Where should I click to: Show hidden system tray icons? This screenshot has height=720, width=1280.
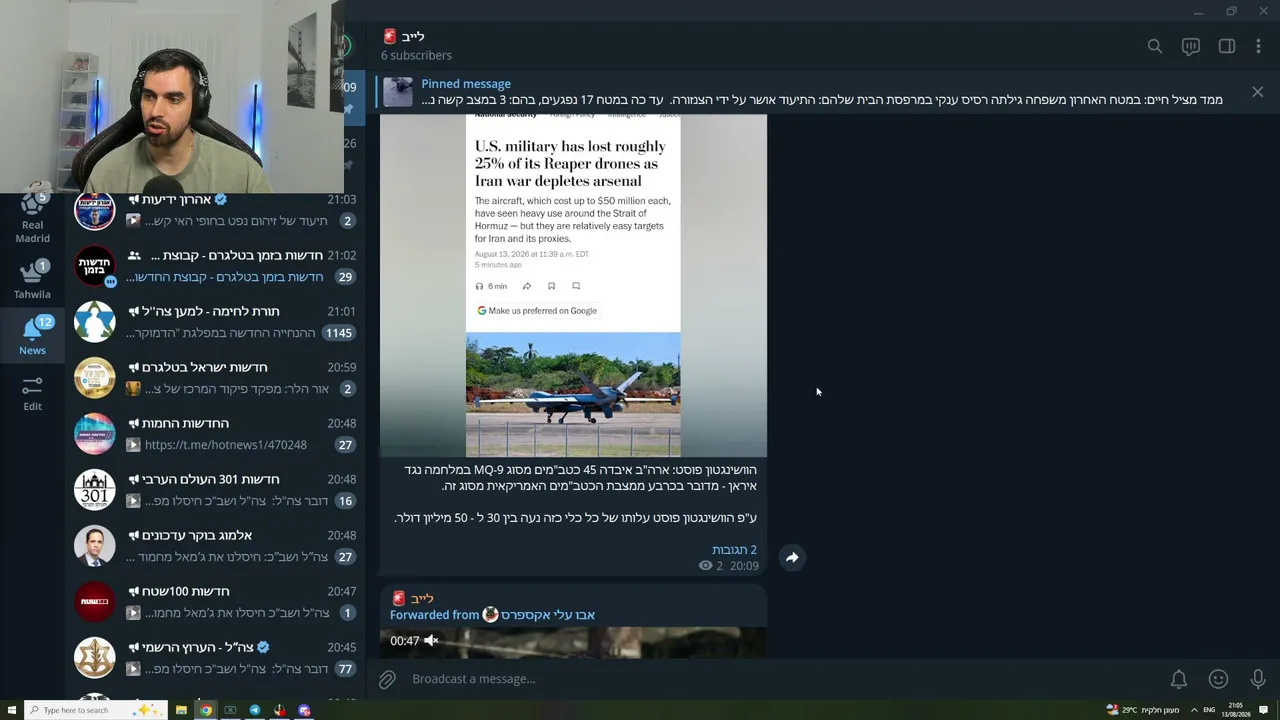point(1193,710)
